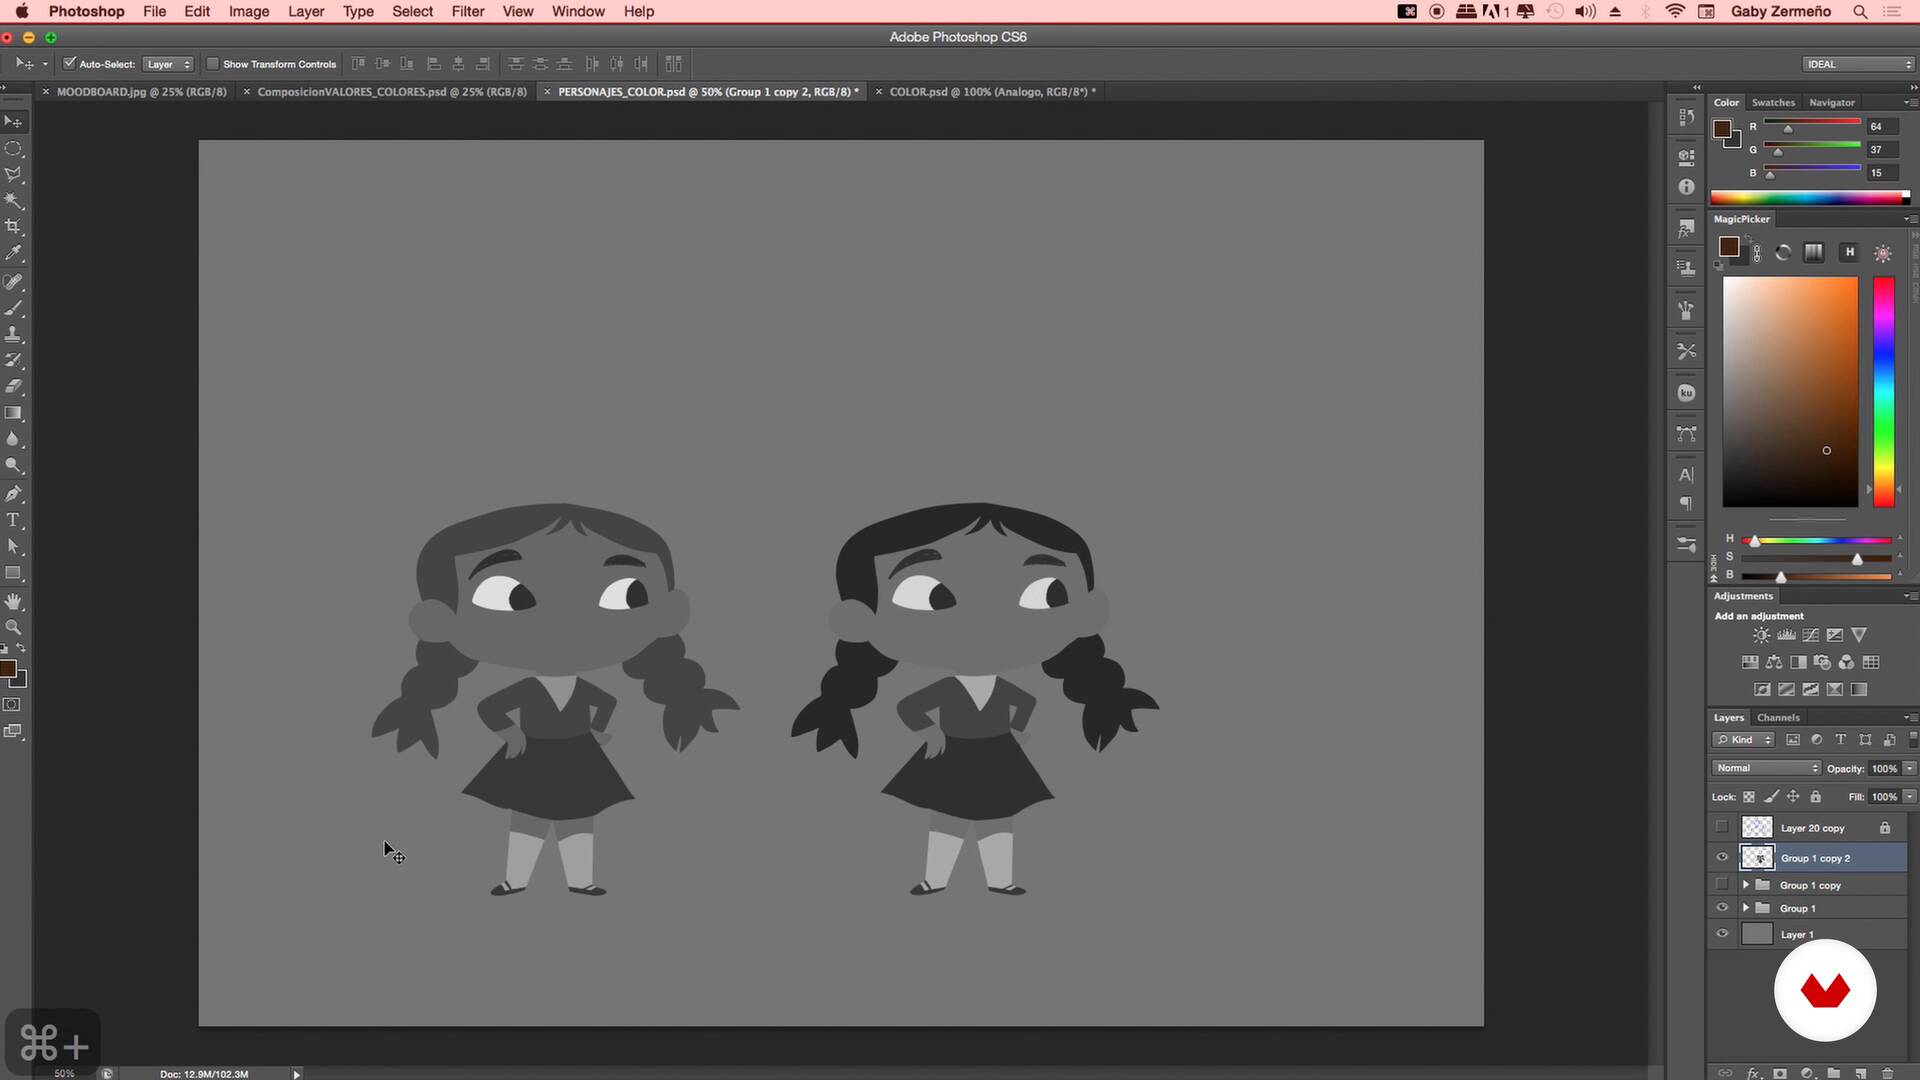Adjust the MagicPicker hue strip
The image size is (1920, 1080).
click(1884, 392)
